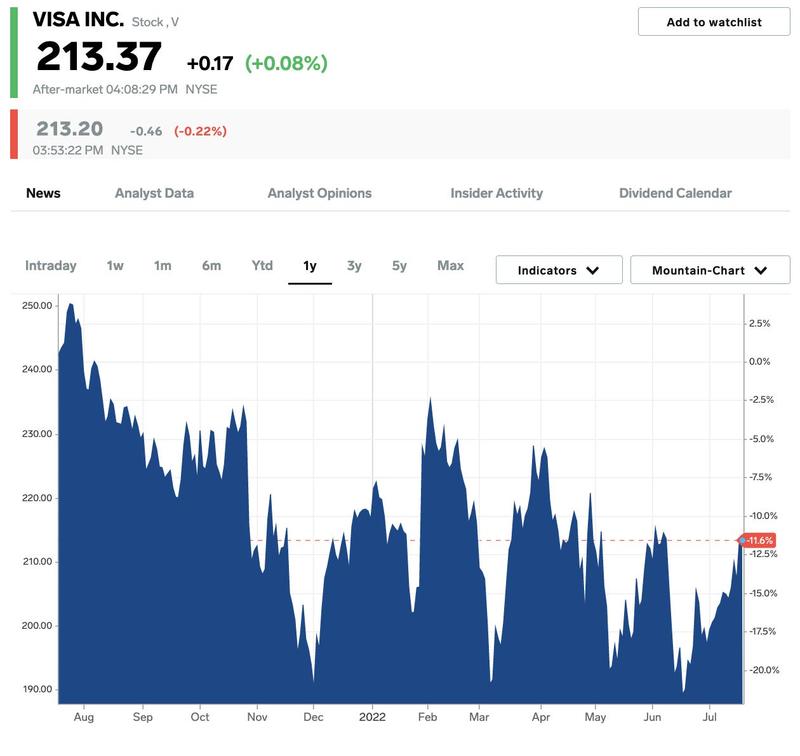800x756 pixels.
Task: Click the 250.00 y-axis label
Action: click(x=37, y=306)
